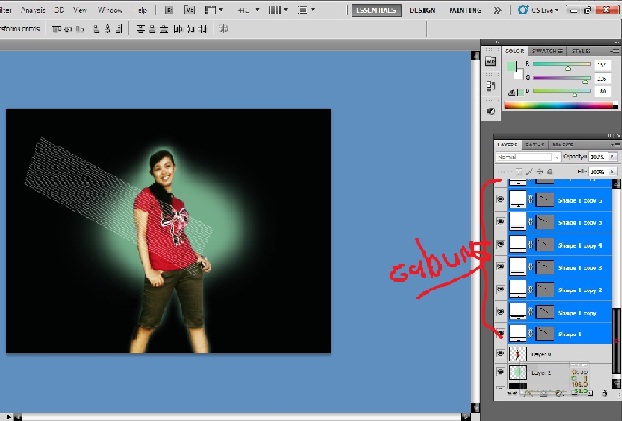Launch Bridge from the application bar
The width and height of the screenshot is (622, 421).
(x=169, y=10)
